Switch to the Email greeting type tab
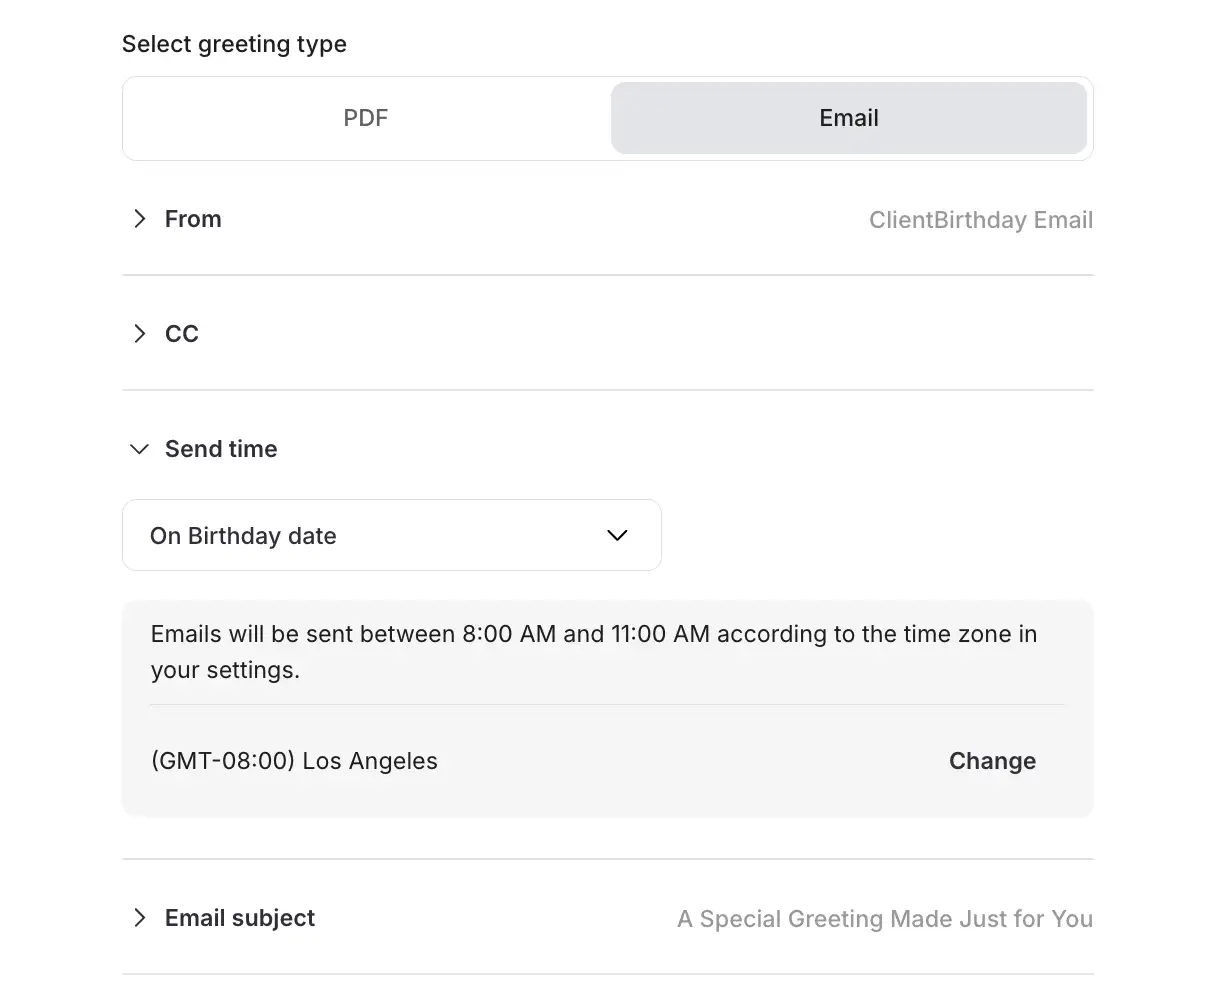1210x1000 pixels. tap(849, 118)
